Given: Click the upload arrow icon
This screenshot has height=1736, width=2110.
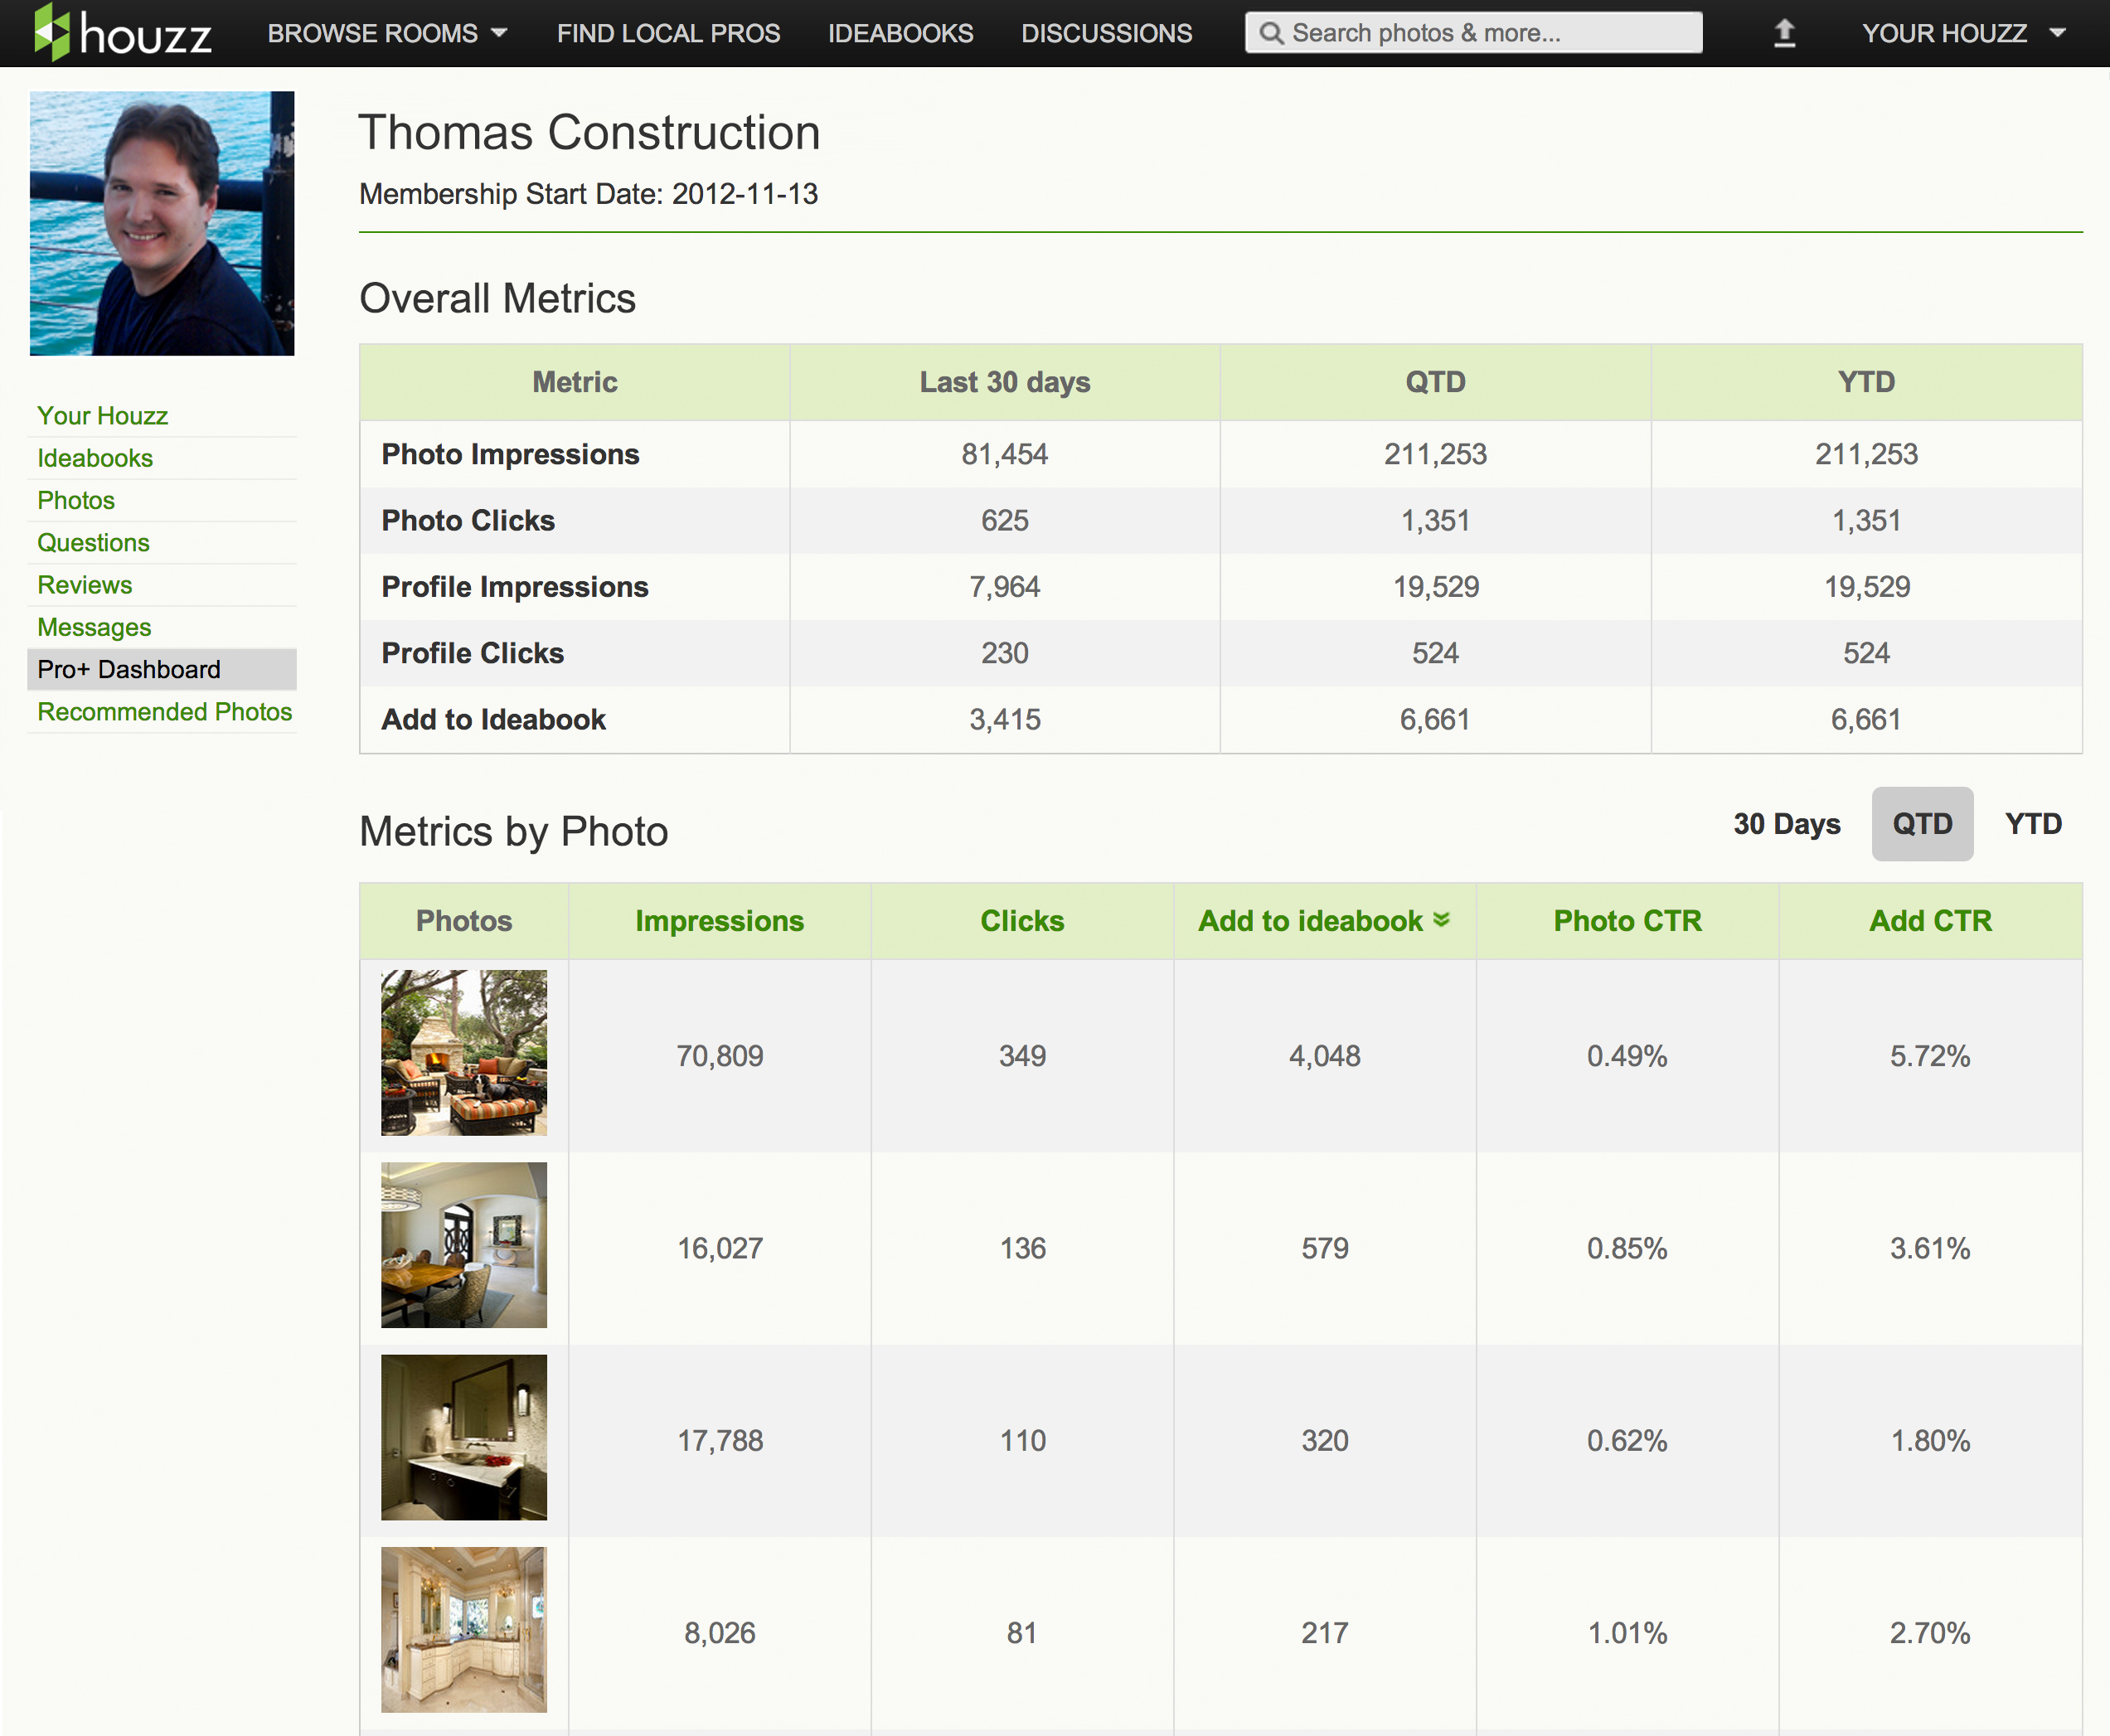Looking at the screenshot, I should [1784, 33].
